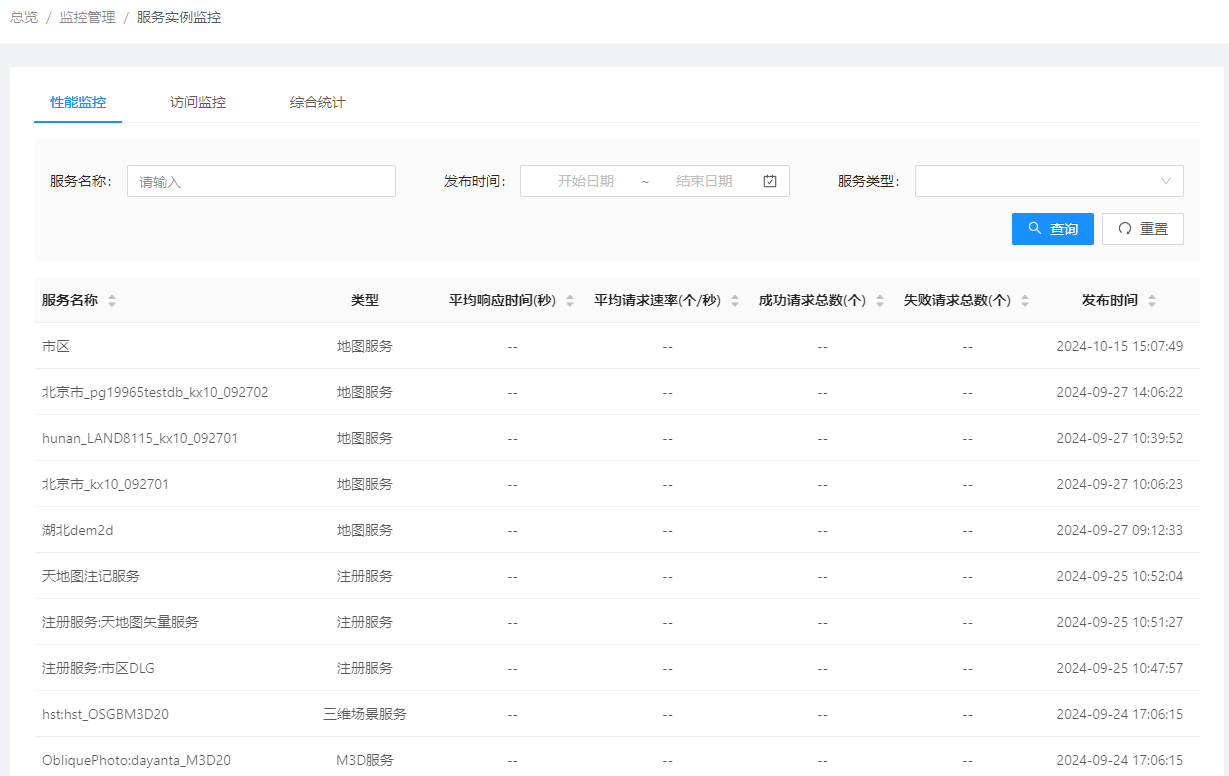Sort by 平均响应时间(秒) sort icon

[570, 301]
